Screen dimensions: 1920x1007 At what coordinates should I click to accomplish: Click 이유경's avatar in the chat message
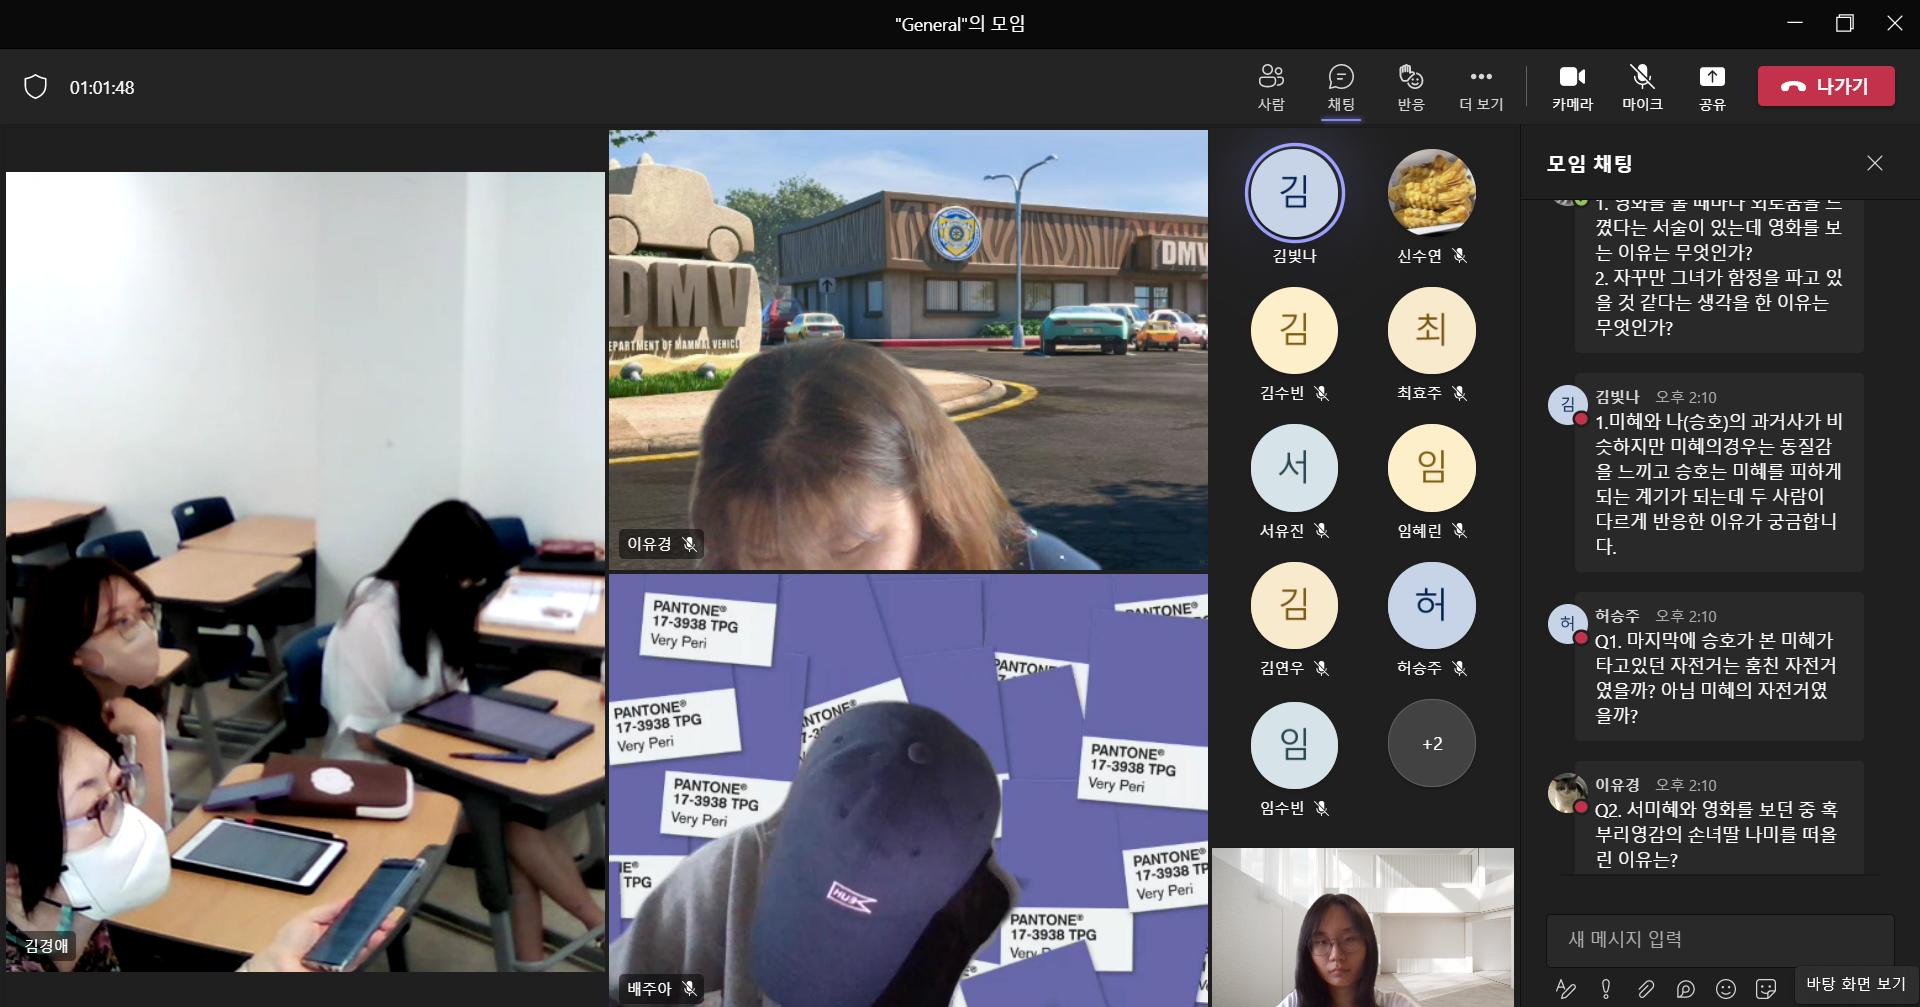1567,793
